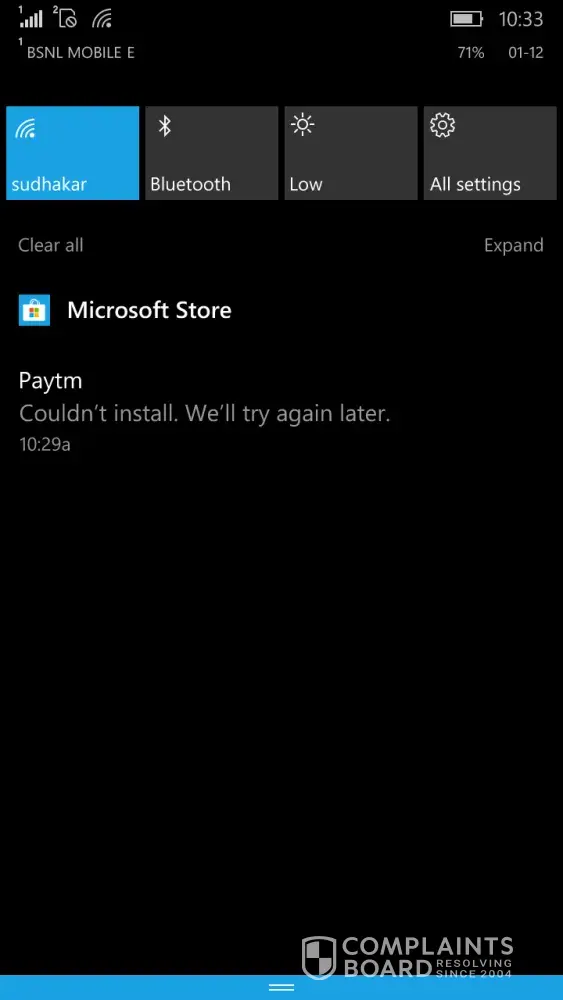This screenshot has width=563, height=1000.
Task: Toggle the sudhakar Wi-Fi quick action tile
Action: point(73,153)
